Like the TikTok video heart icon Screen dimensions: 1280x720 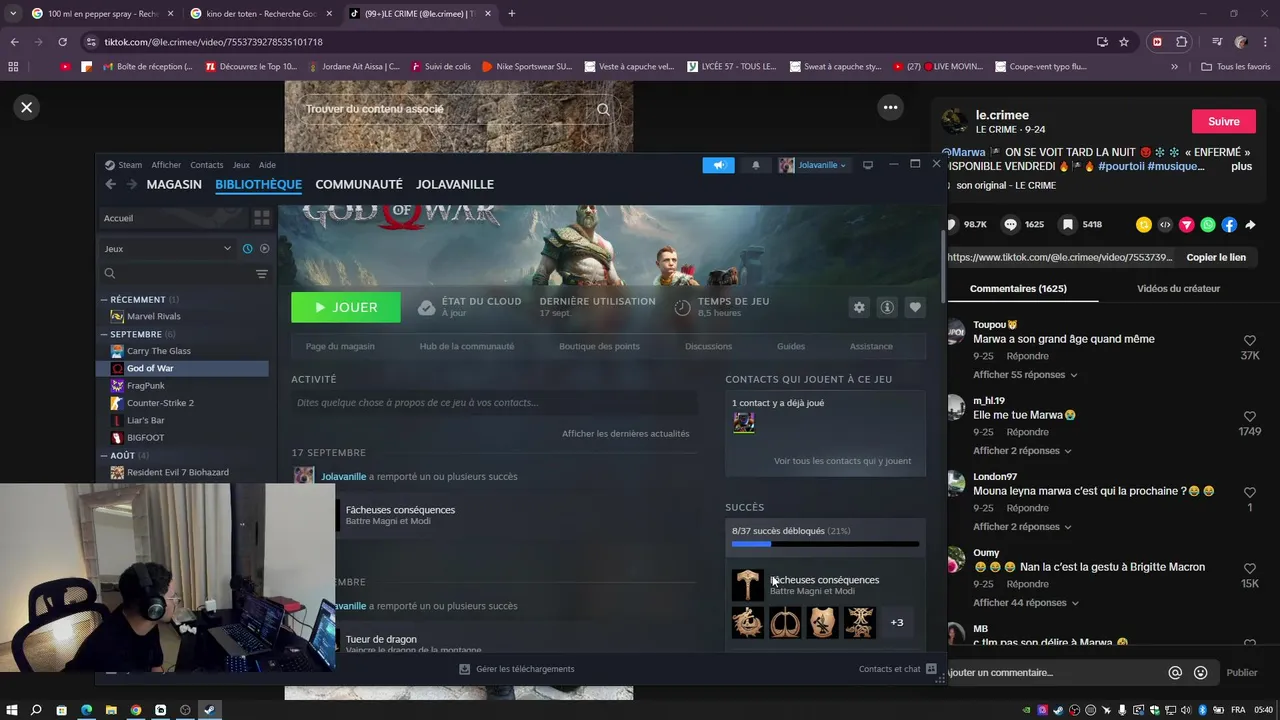pos(952,225)
